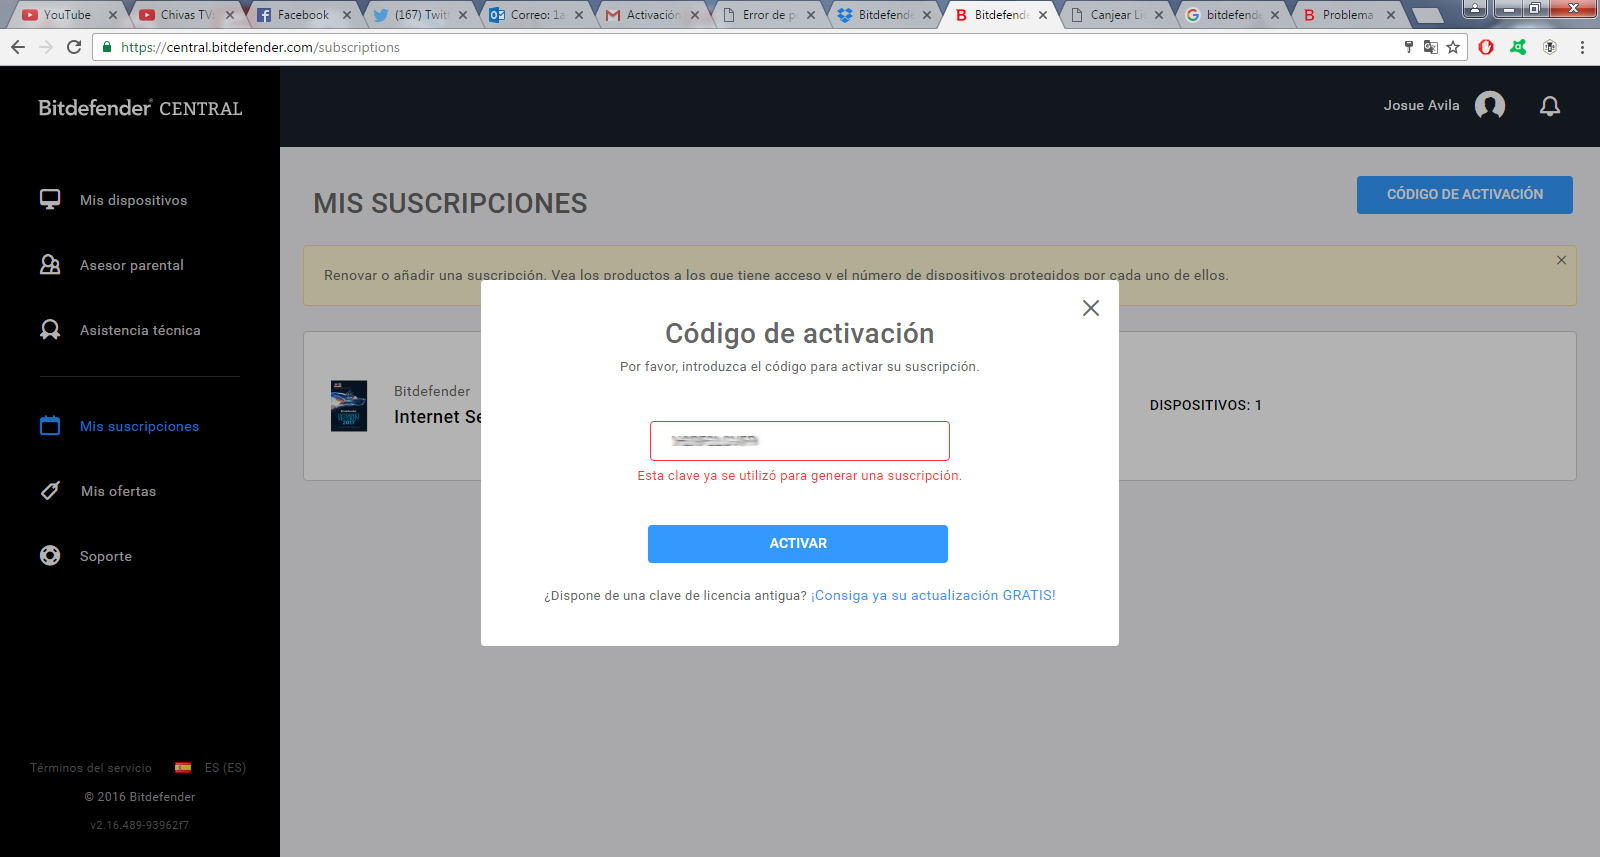Switch to the YouTube browser tab
1600x857 pixels.
[x=68, y=15]
